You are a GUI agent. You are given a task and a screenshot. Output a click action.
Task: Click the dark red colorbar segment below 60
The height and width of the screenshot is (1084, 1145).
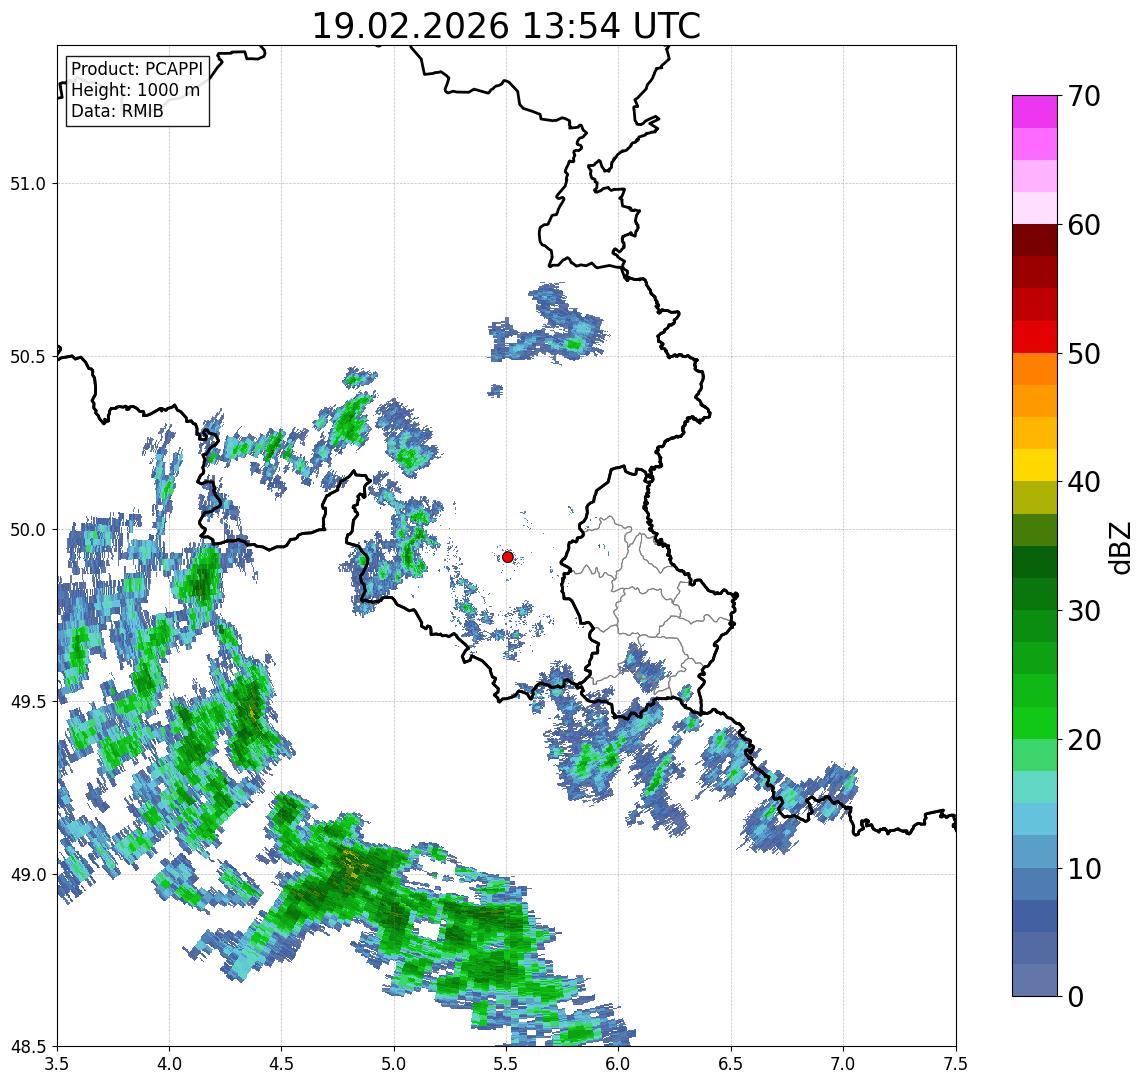coord(1035,240)
